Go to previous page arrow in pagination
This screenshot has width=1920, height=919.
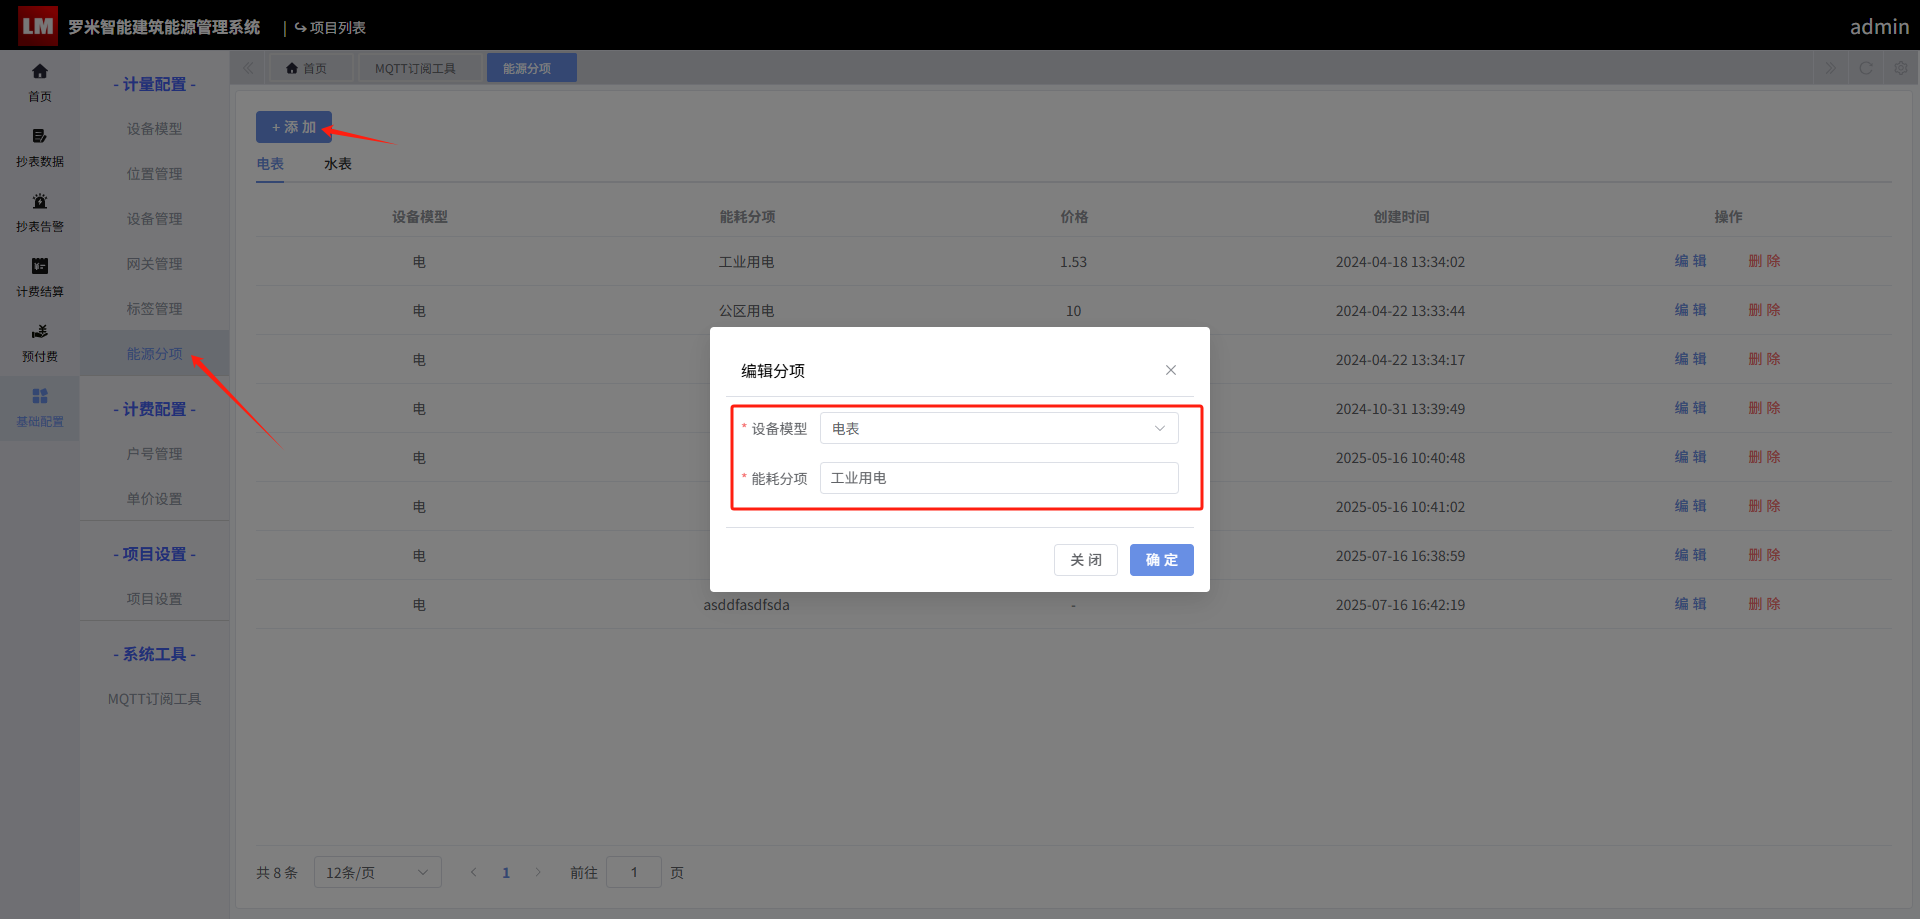click(x=474, y=872)
